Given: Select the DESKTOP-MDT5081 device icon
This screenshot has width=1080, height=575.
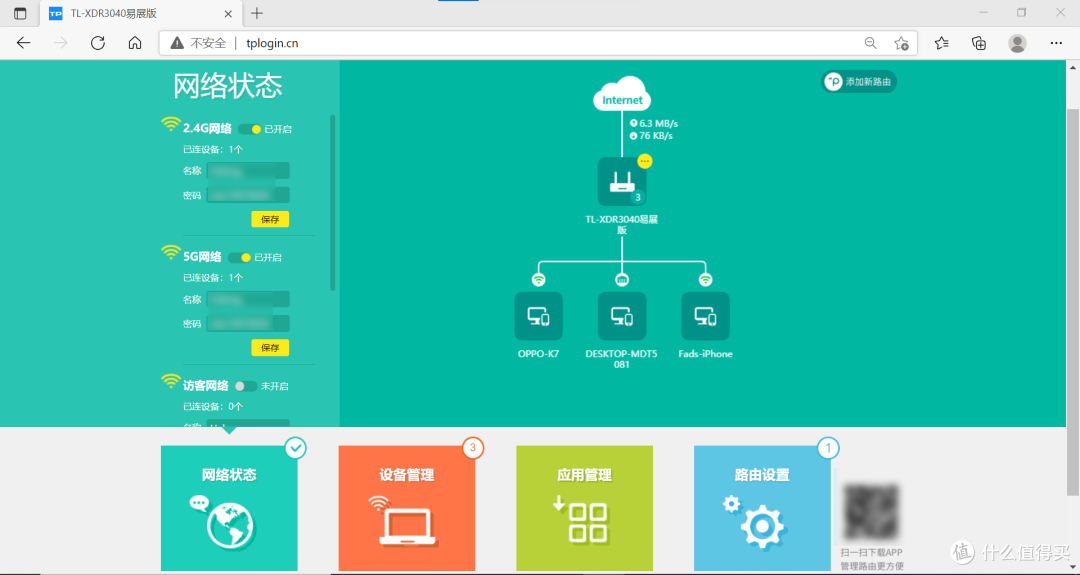Looking at the screenshot, I should pyautogui.click(x=622, y=316).
